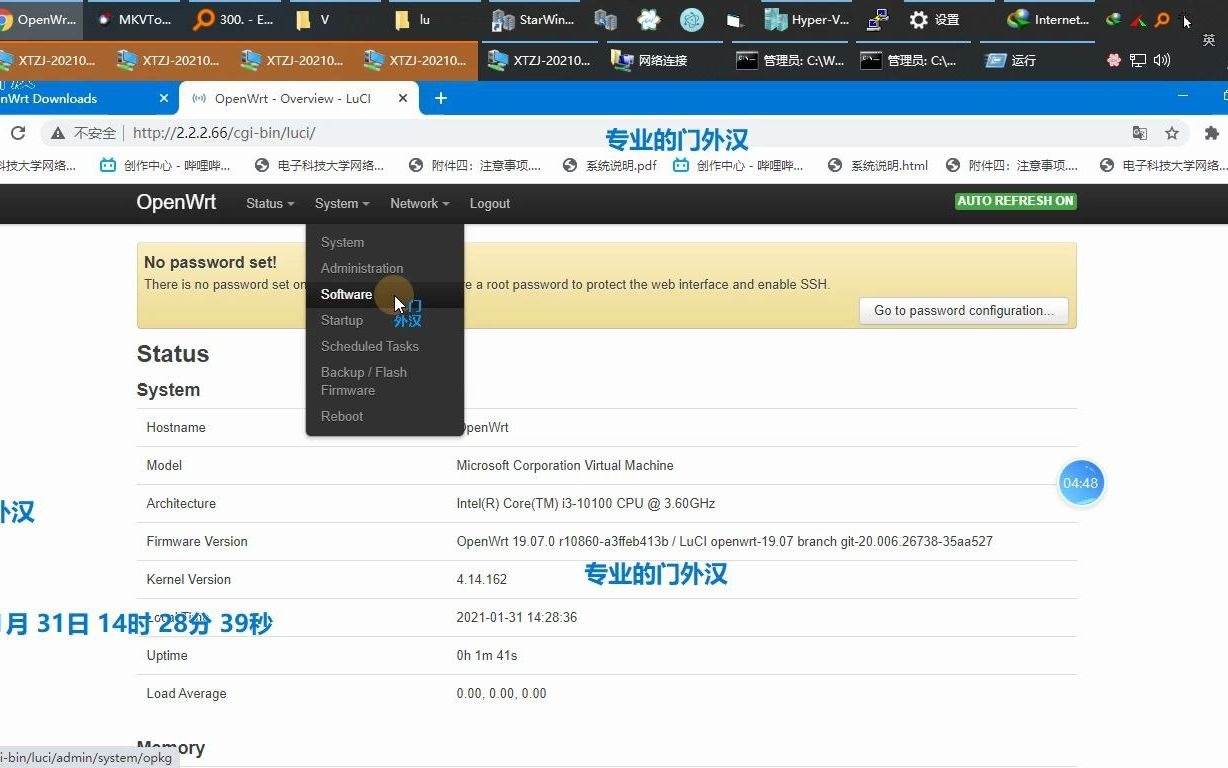Open Startup from the System menu
This screenshot has height=768, width=1228.
click(x=342, y=320)
